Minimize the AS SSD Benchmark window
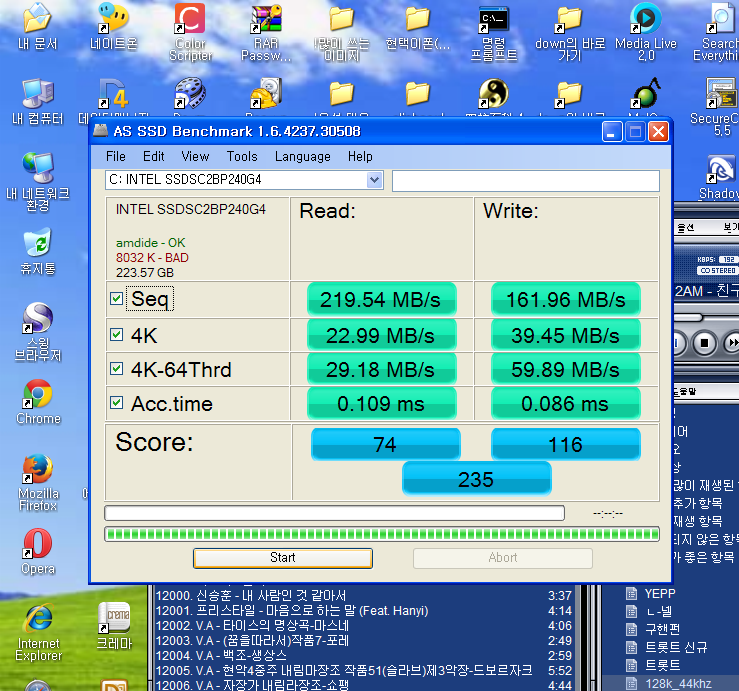Viewport: 739px width, 691px height. pyautogui.click(x=612, y=132)
